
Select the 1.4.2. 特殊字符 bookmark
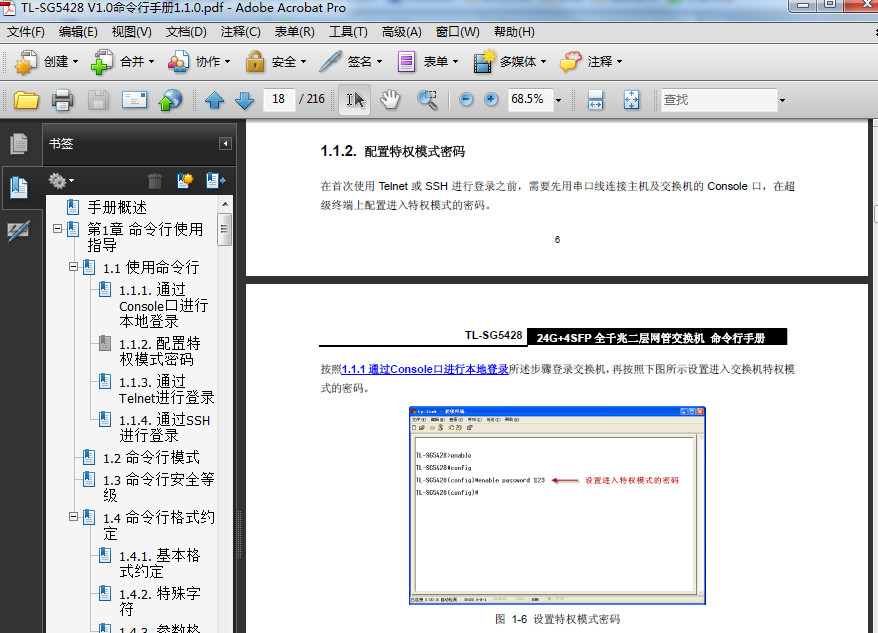tap(160, 601)
